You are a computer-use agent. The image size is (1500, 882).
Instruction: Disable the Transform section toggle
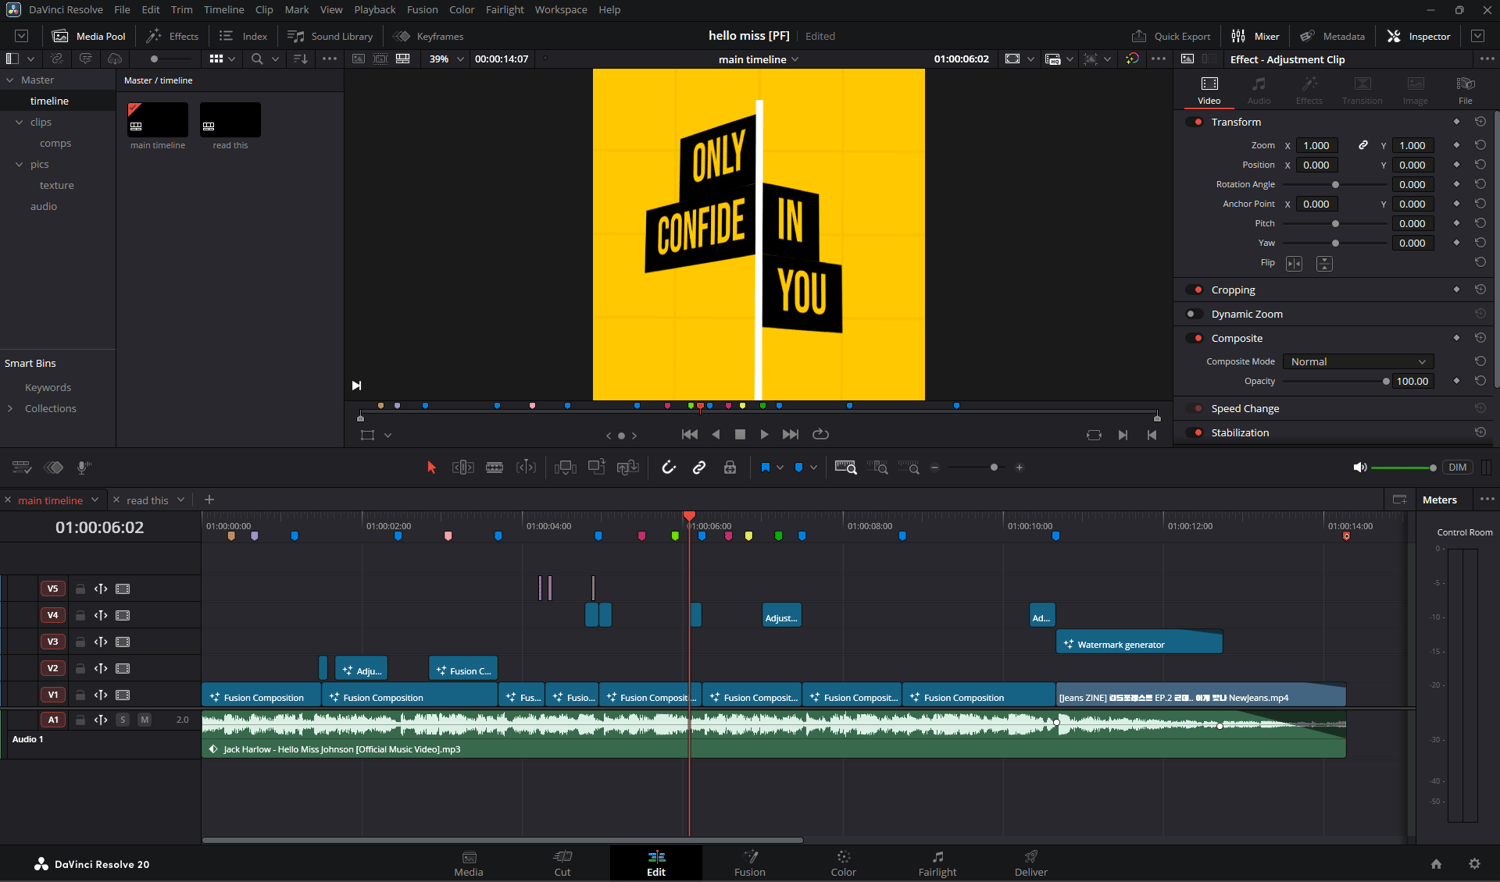[1197, 122]
